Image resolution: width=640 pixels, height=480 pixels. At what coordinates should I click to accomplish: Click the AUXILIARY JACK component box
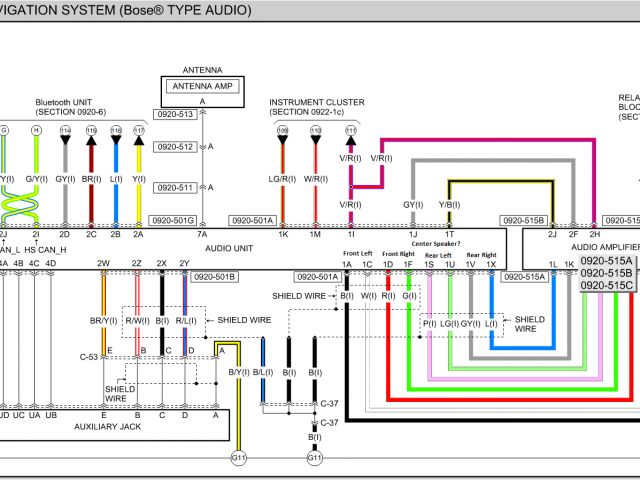(x=115, y=425)
